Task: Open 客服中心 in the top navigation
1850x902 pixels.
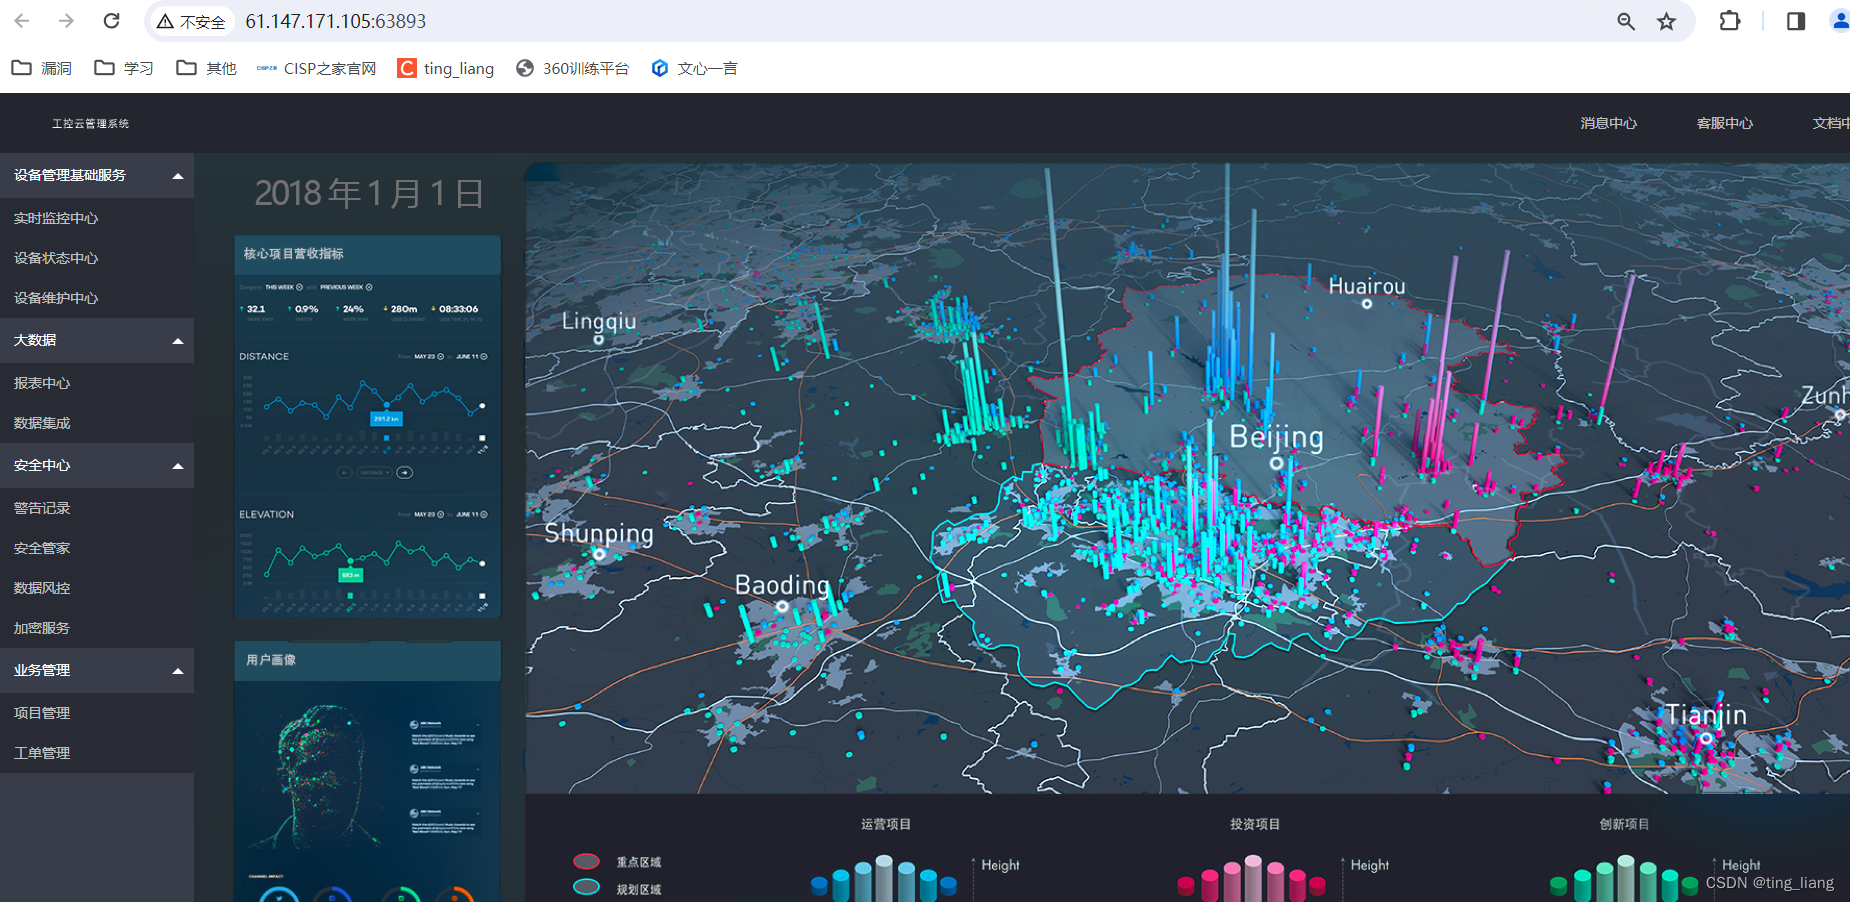Action: coord(1725,123)
